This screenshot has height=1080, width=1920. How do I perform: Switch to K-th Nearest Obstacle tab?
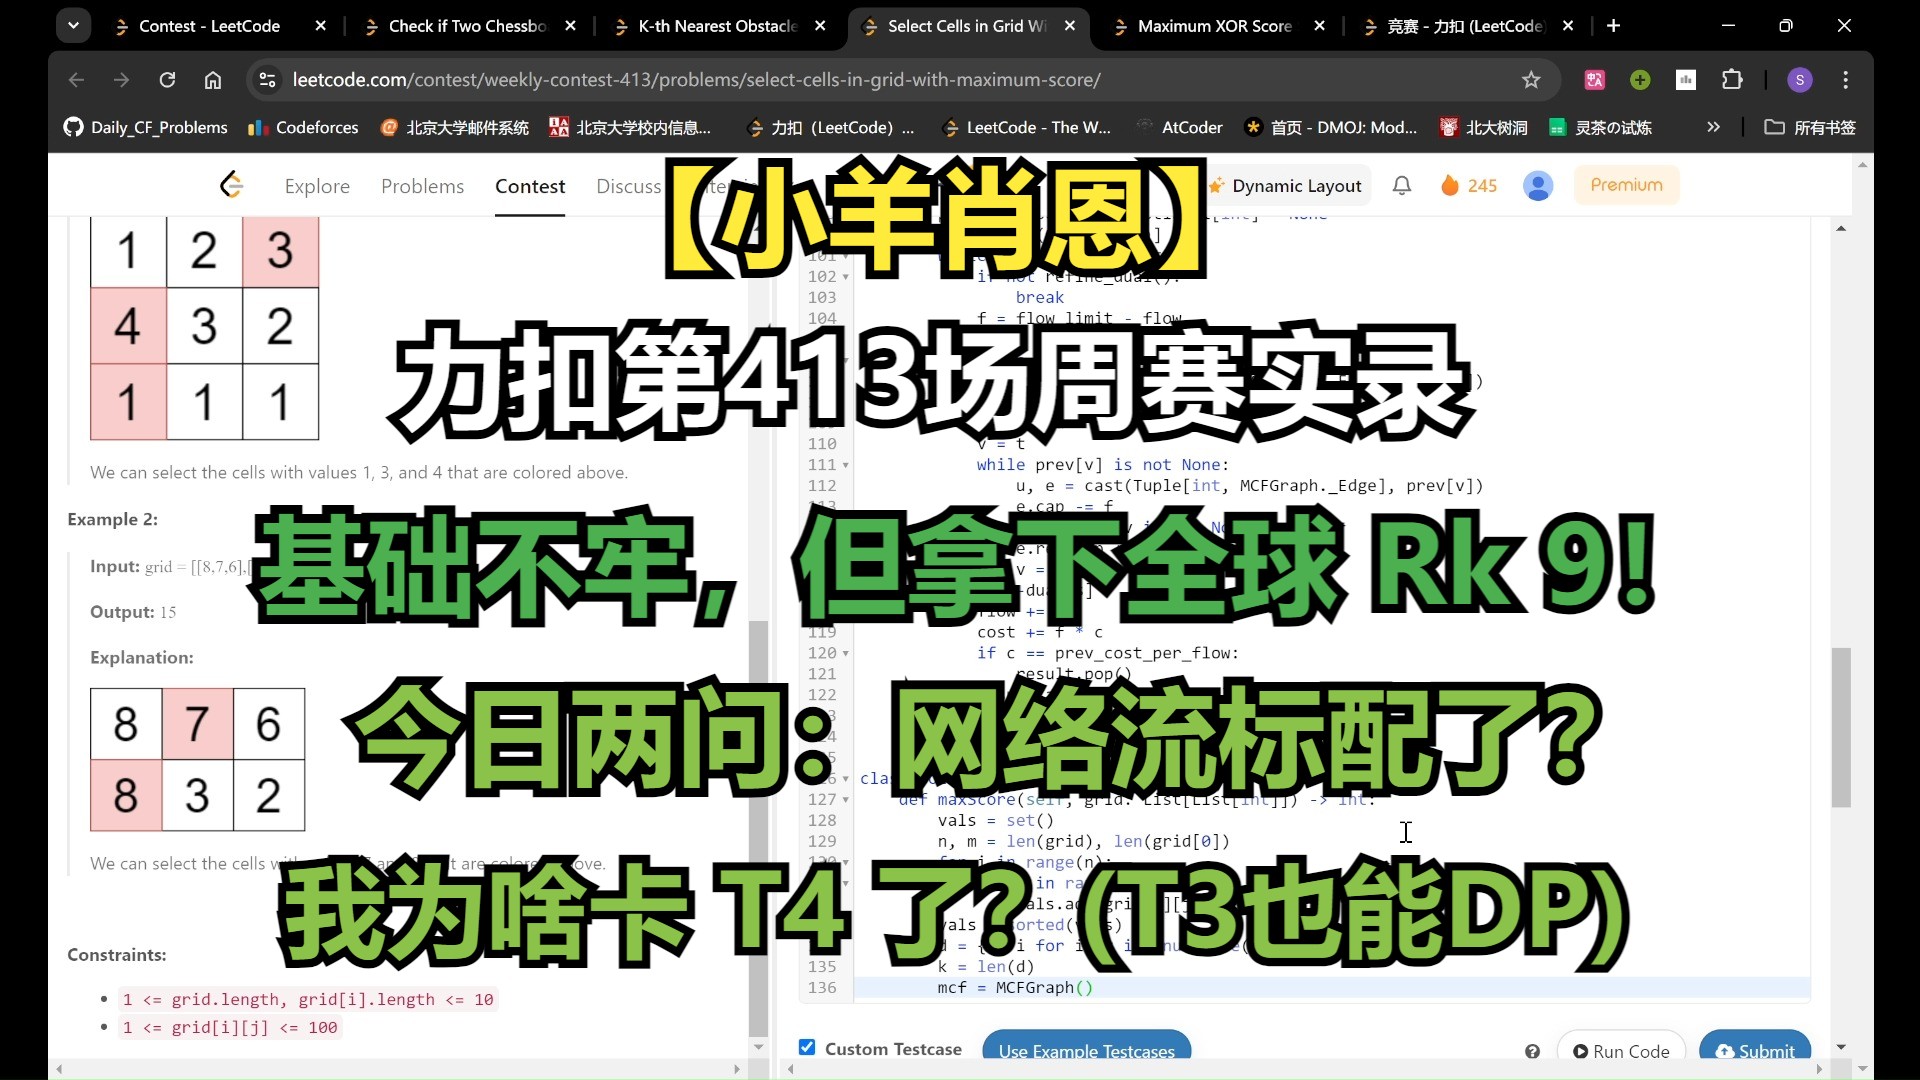[716, 26]
